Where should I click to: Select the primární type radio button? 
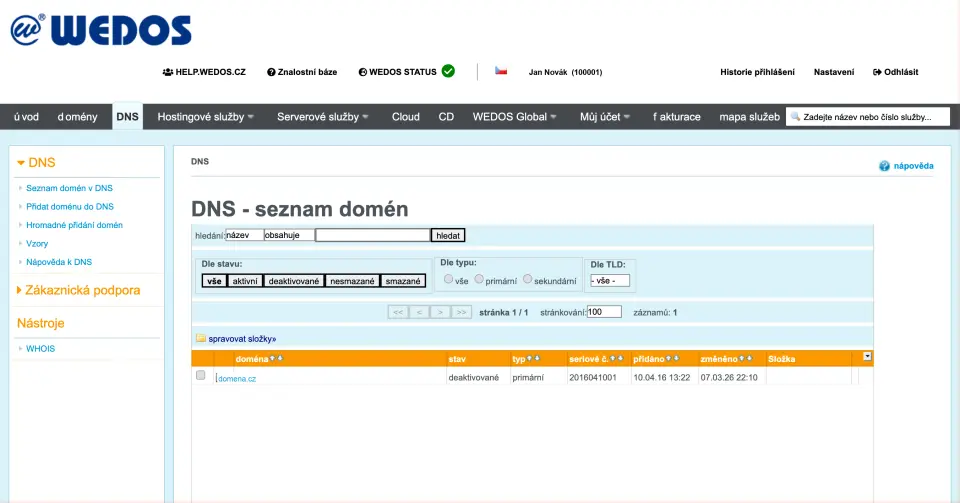[479, 280]
